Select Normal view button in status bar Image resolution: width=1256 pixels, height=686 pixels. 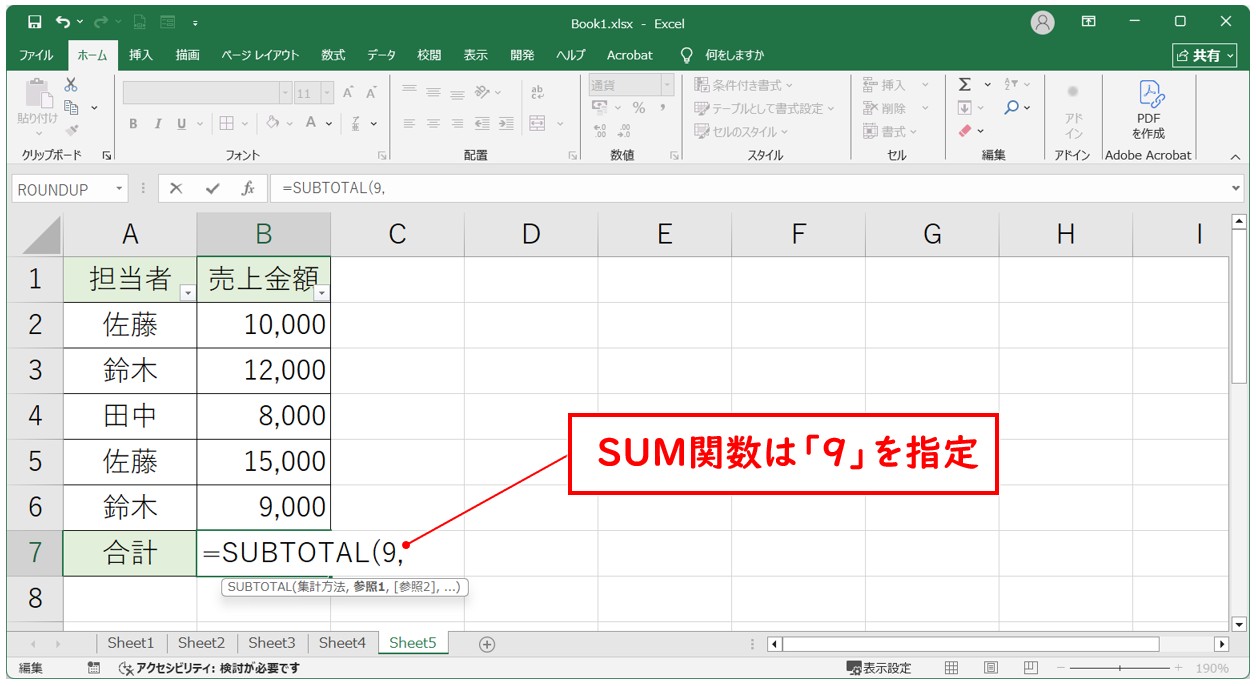click(x=952, y=668)
